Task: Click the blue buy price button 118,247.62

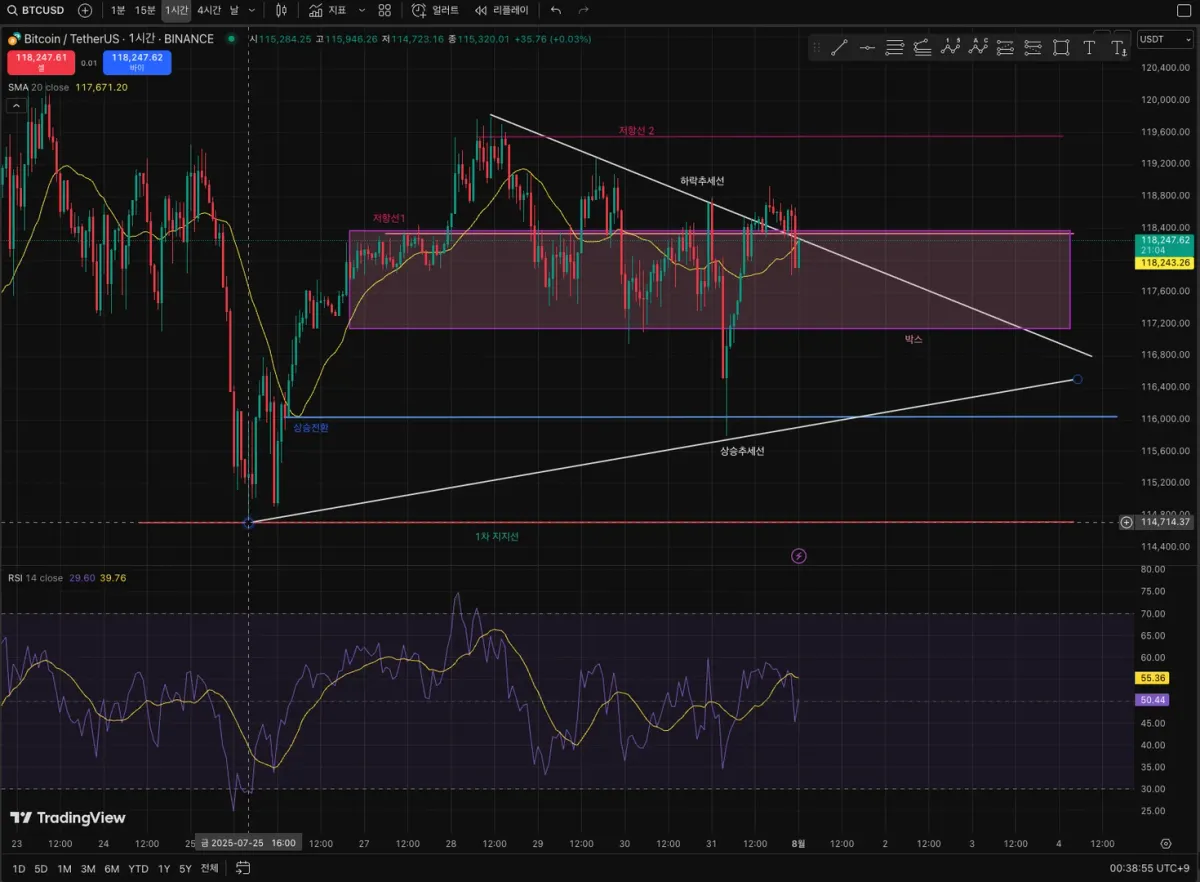Action: (137, 62)
